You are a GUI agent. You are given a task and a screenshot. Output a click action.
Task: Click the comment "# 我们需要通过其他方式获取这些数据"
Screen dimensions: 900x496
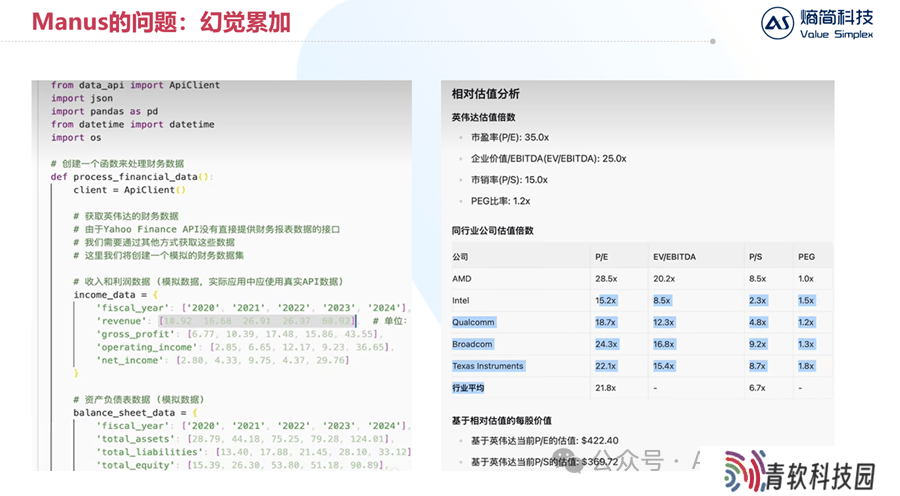point(154,242)
